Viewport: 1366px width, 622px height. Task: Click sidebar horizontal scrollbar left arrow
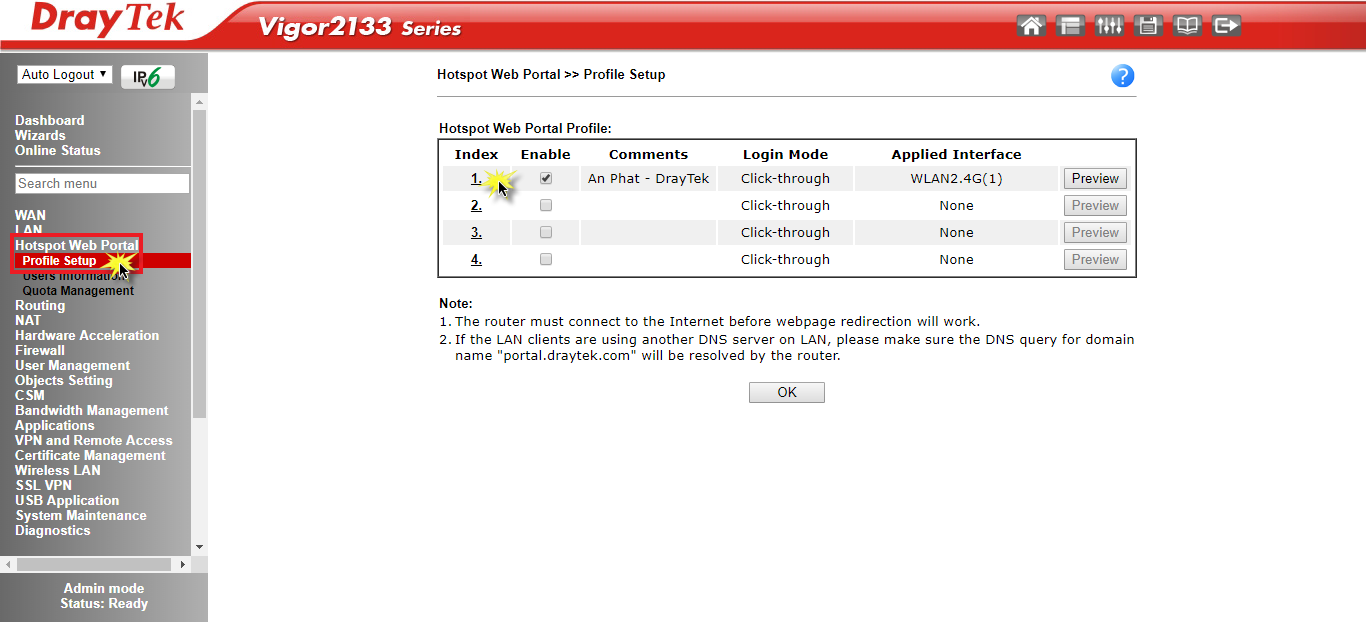tap(7, 565)
